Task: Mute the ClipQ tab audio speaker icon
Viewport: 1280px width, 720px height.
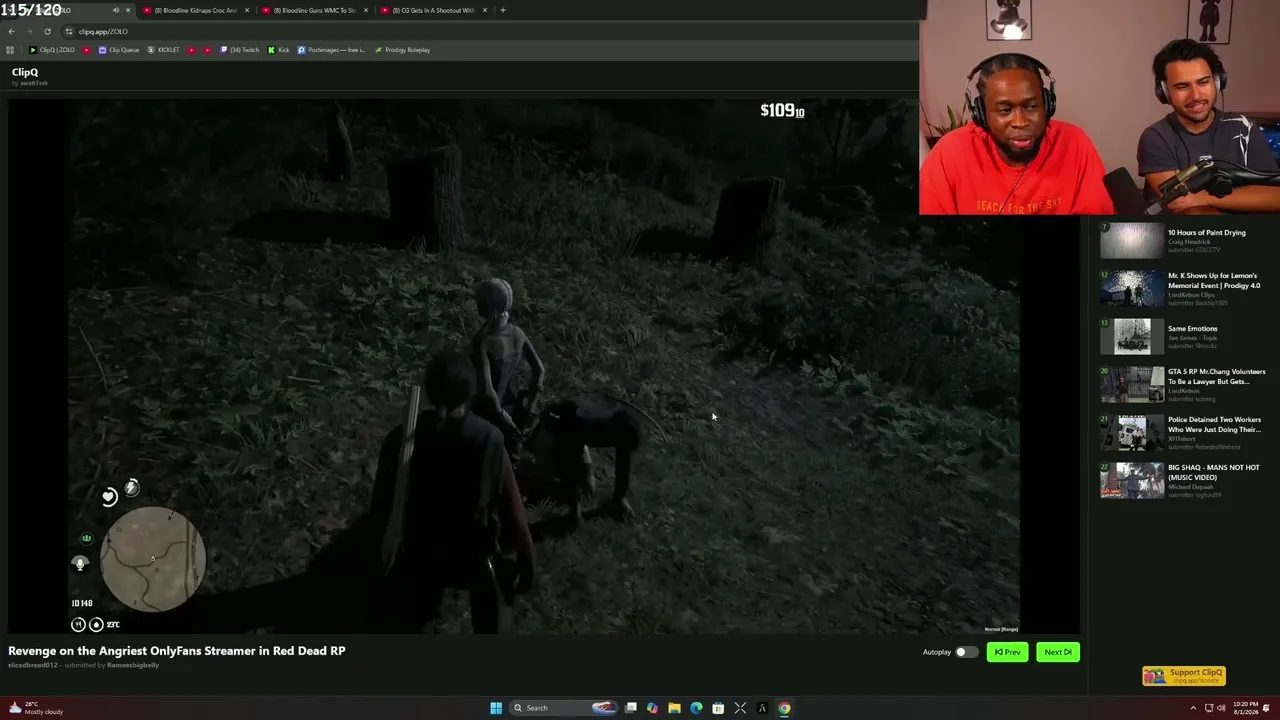Action: pos(116,10)
